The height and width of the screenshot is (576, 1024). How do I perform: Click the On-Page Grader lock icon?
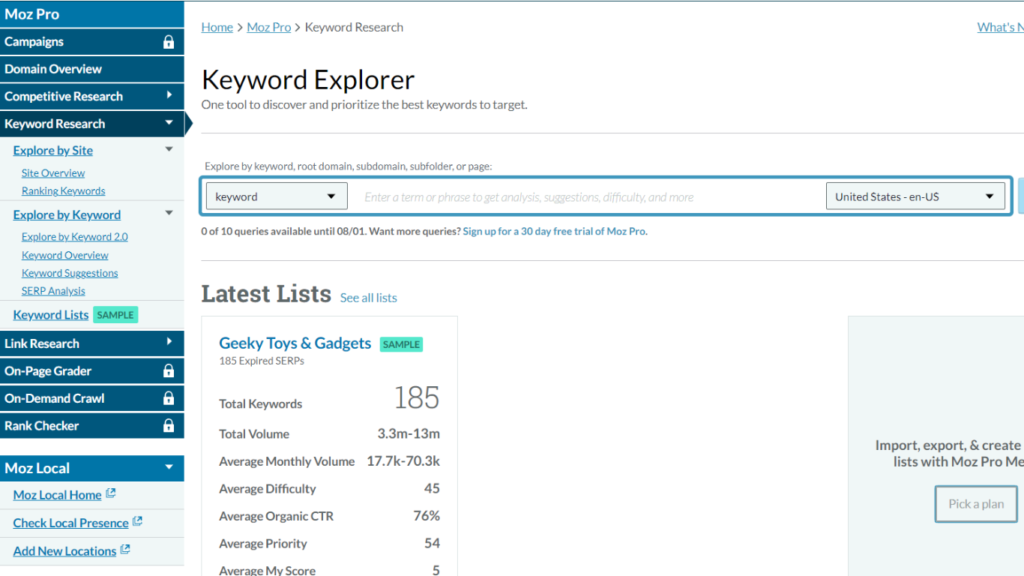(168, 371)
